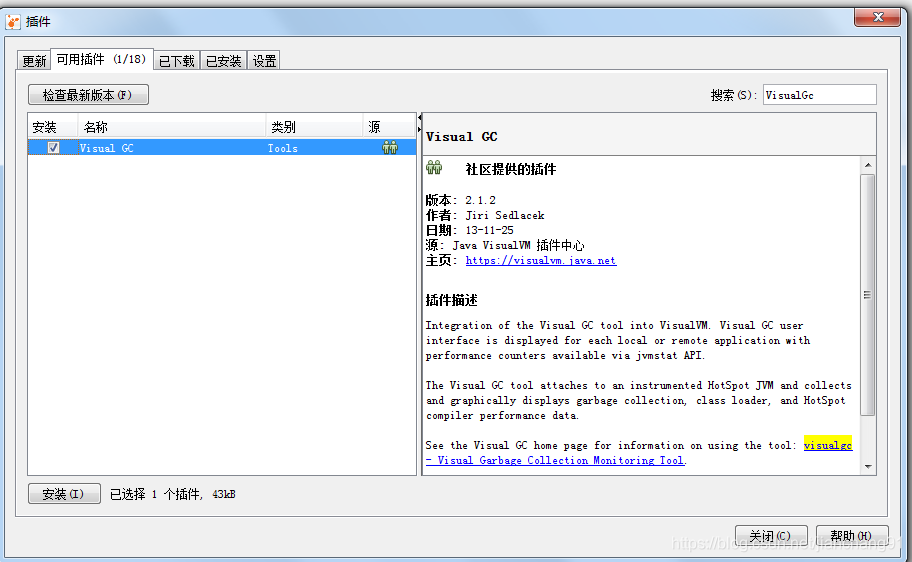912x562 pixels.
Task: Open the visualvm.java.net homepage link
Action: pyautogui.click(x=541, y=261)
